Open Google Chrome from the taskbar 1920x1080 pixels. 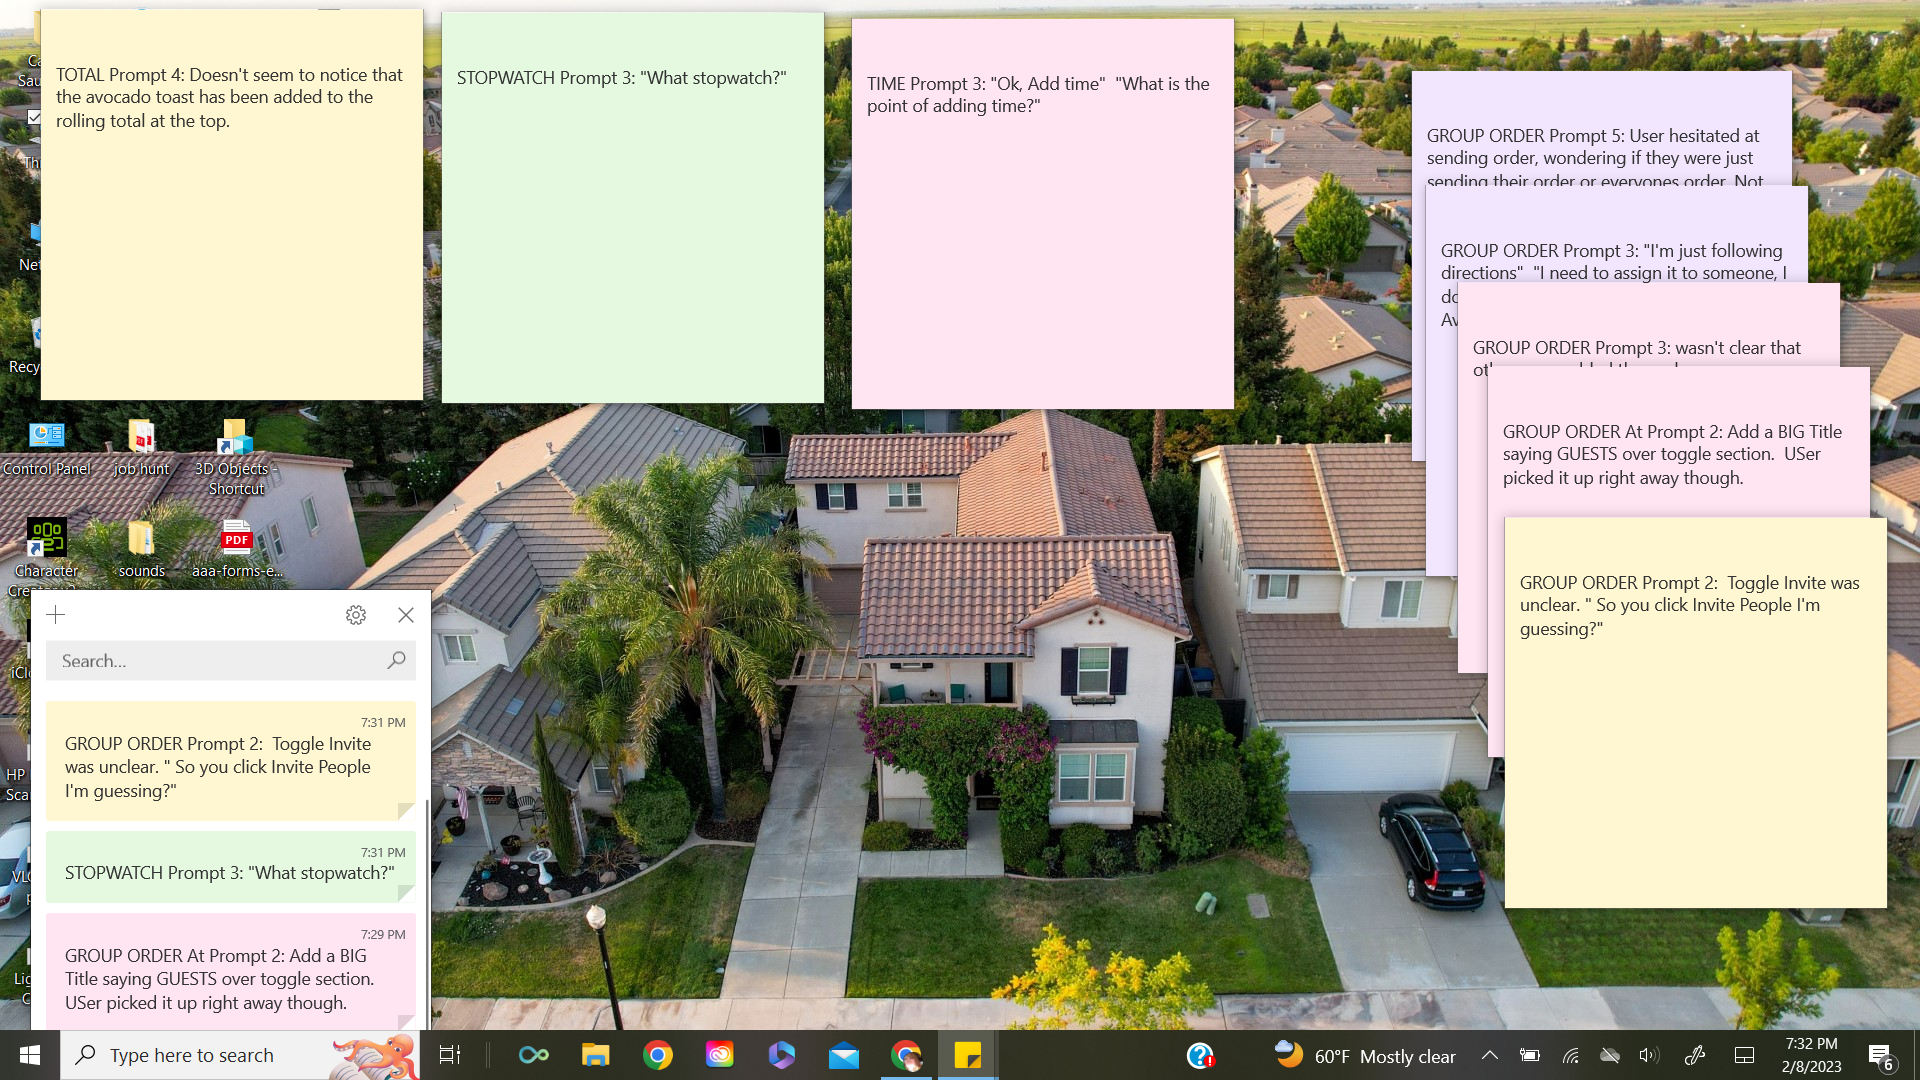(658, 1055)
